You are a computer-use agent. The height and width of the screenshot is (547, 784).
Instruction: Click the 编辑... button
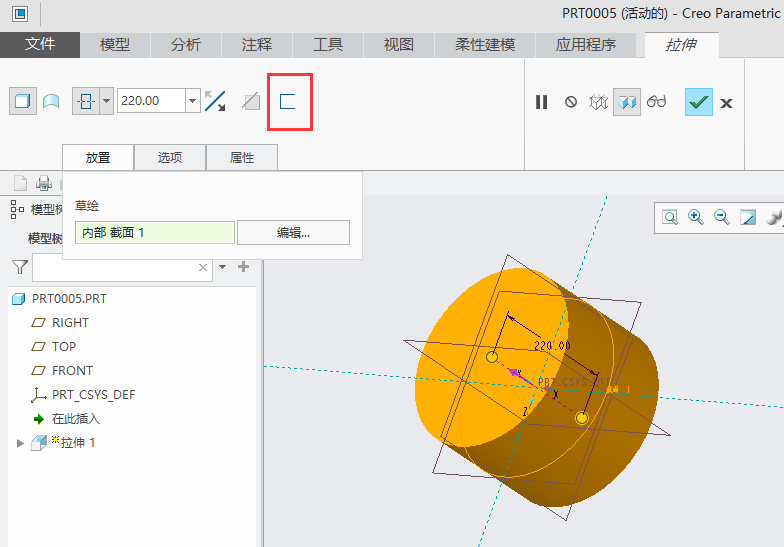[x=293, y=232]
